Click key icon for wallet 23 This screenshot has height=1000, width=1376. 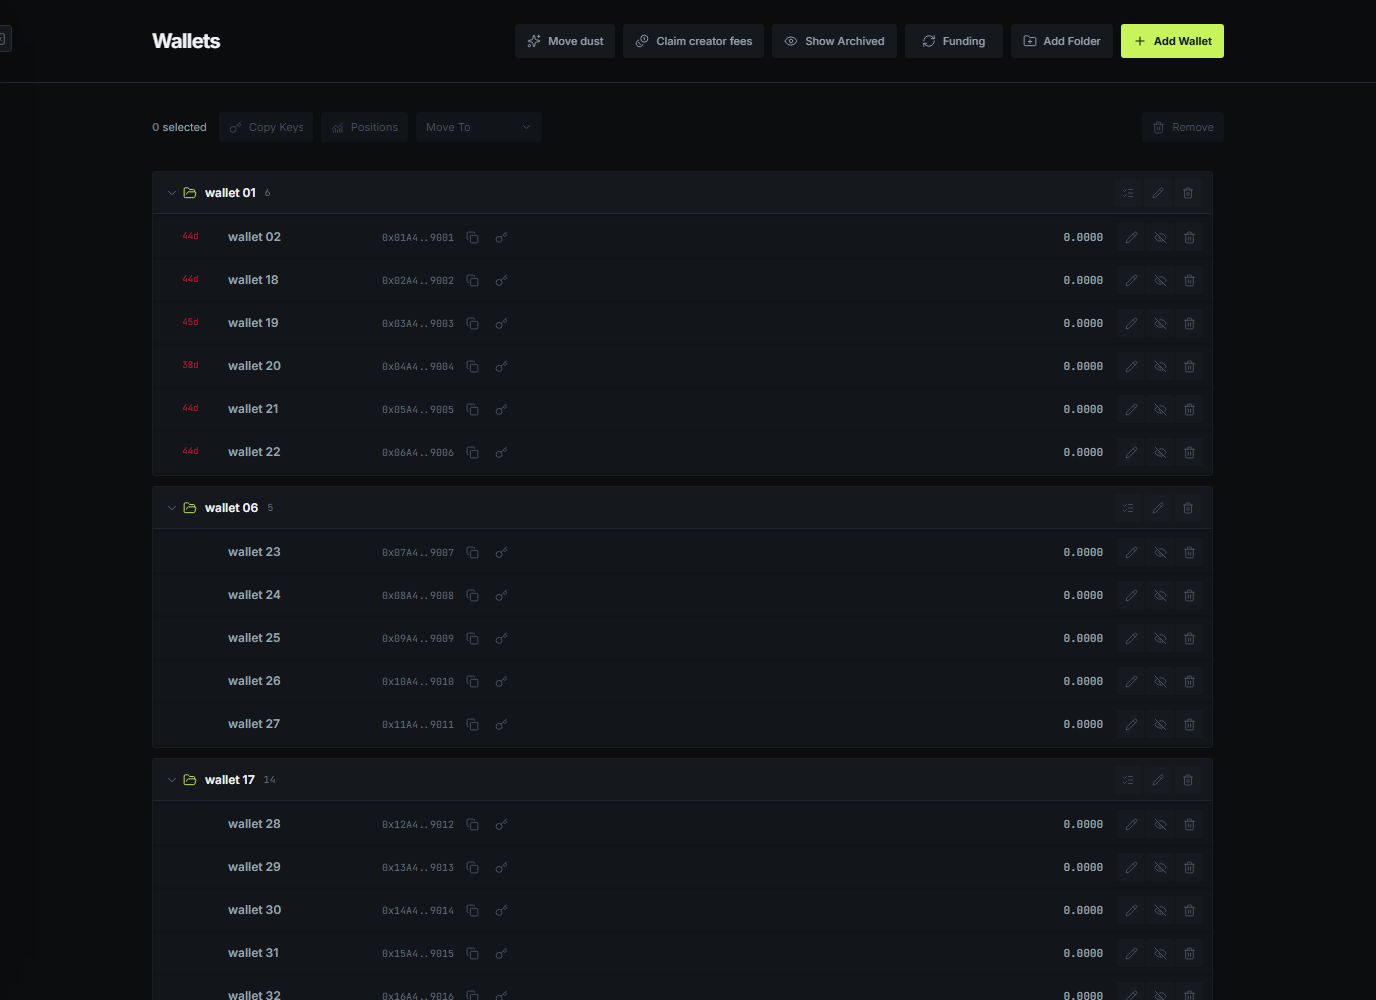(x=501, y=553)
